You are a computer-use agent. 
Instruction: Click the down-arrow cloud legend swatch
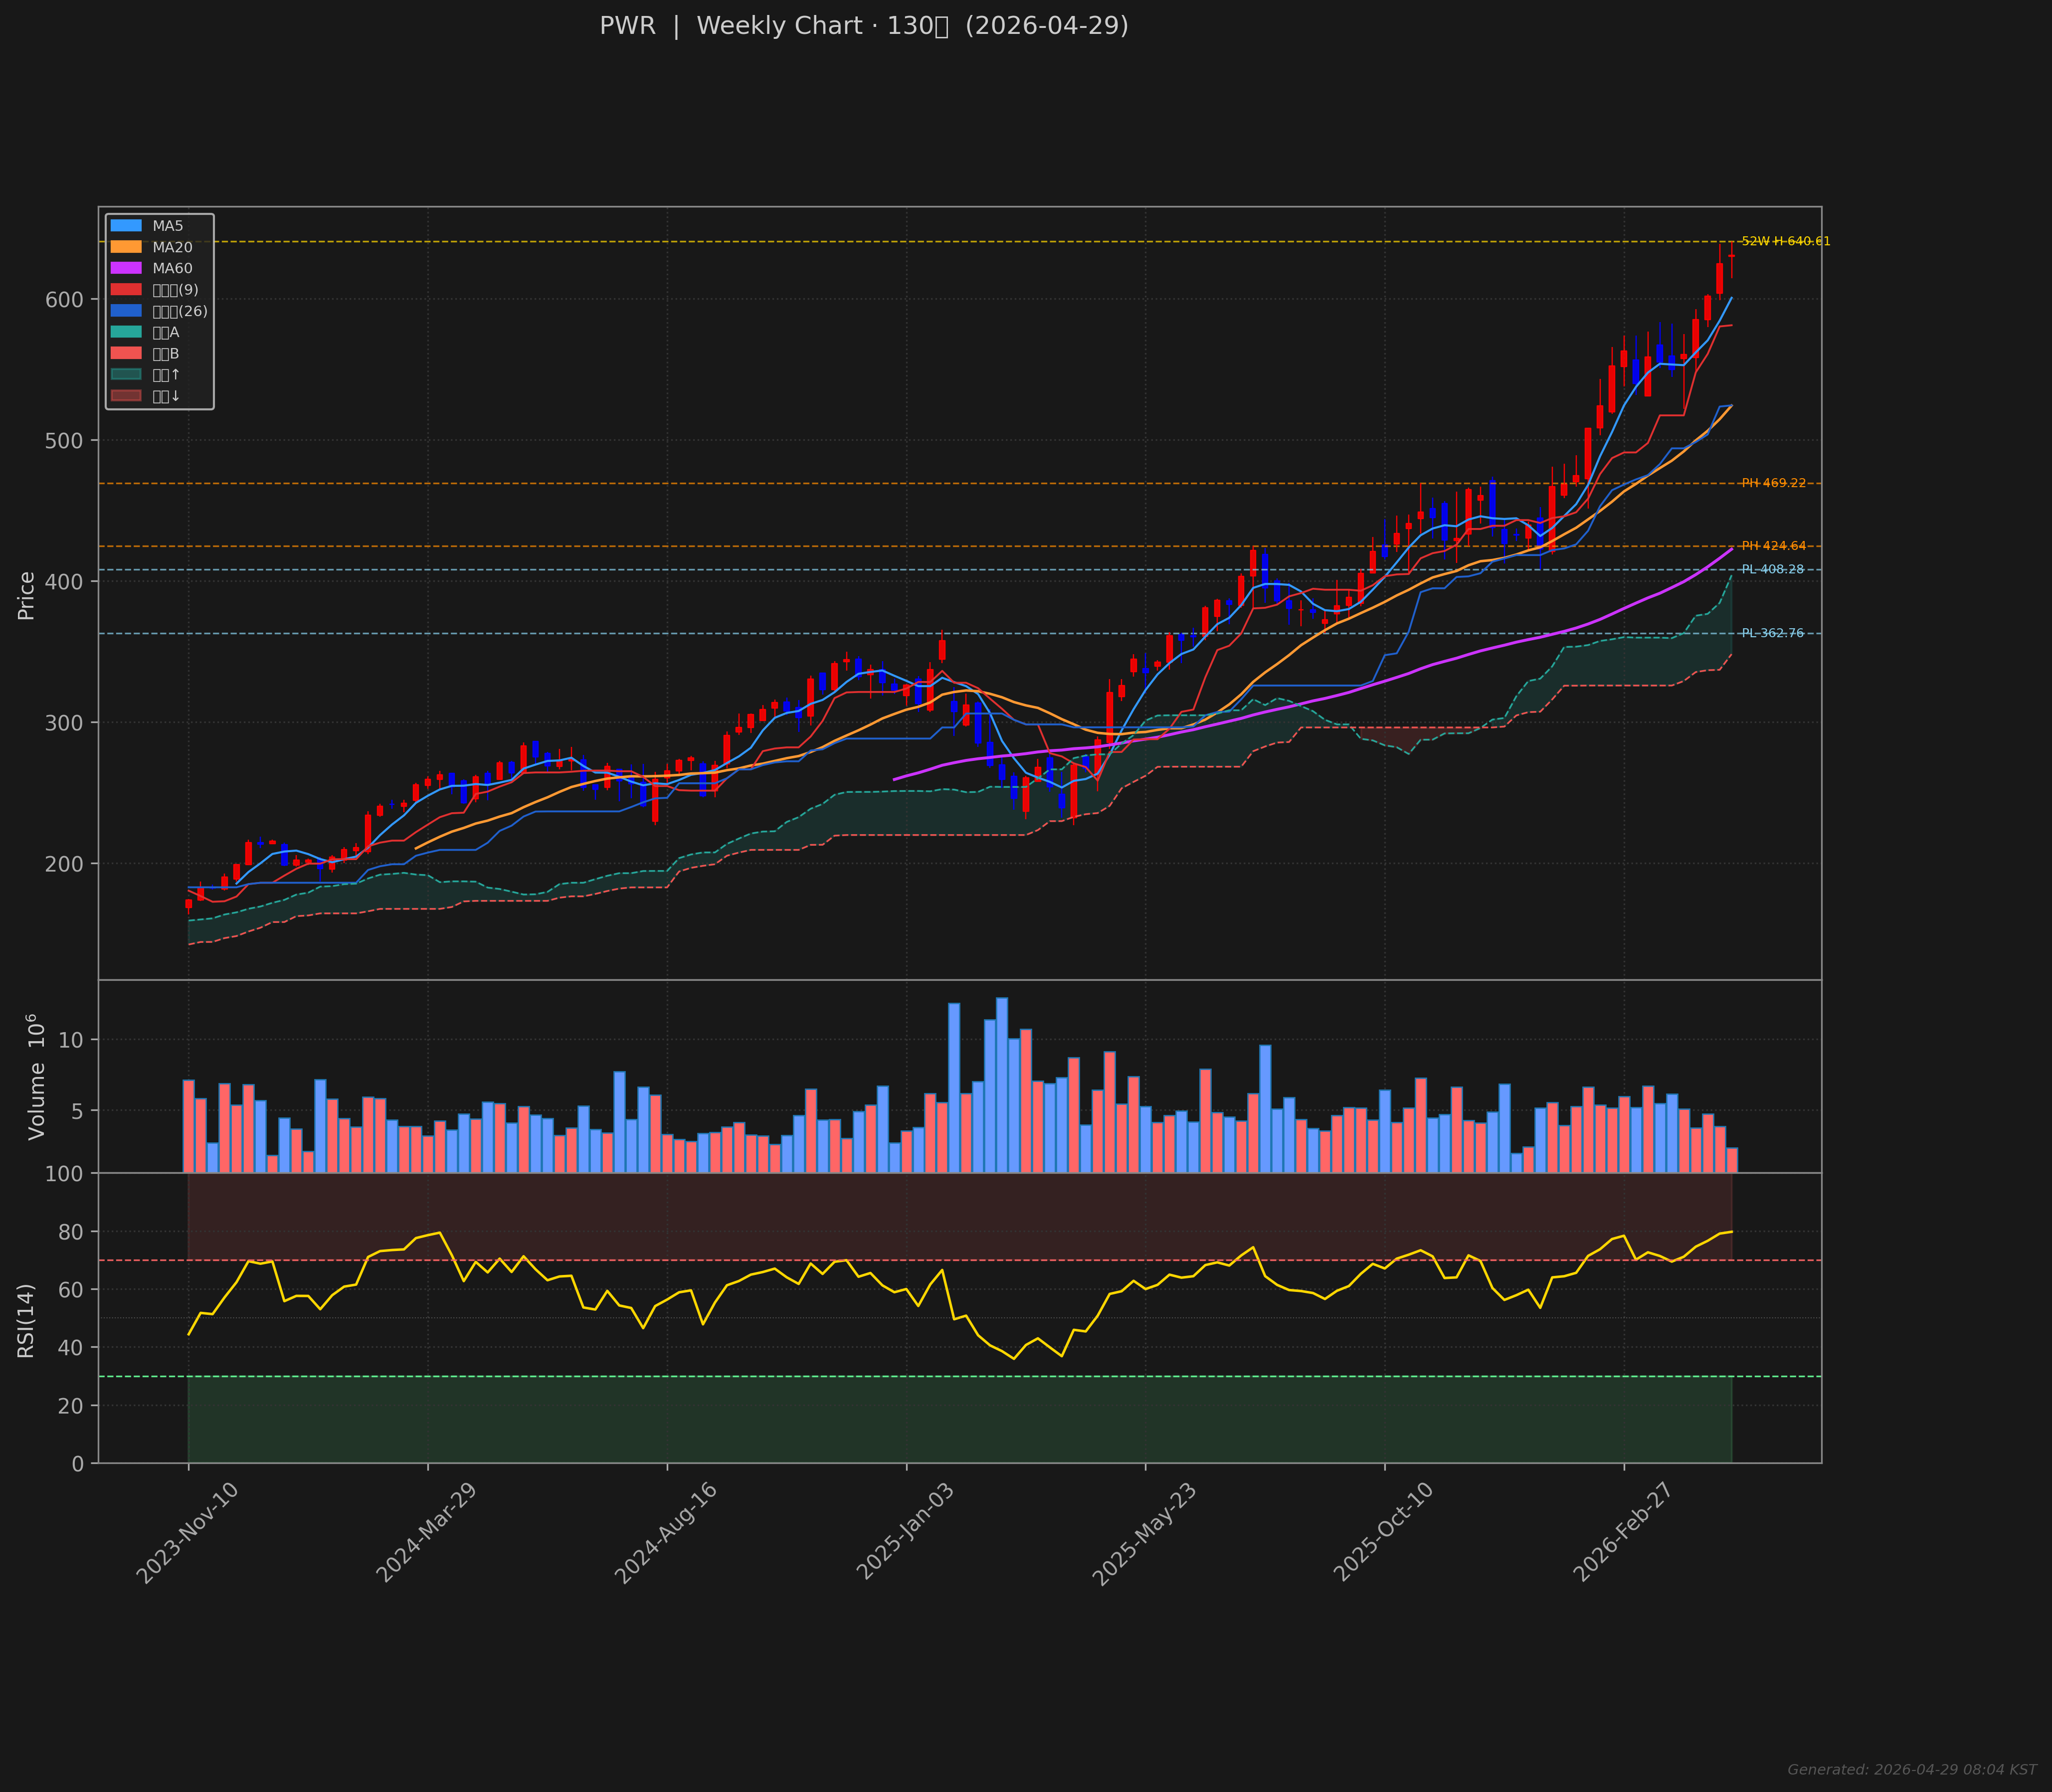[126, 396]
